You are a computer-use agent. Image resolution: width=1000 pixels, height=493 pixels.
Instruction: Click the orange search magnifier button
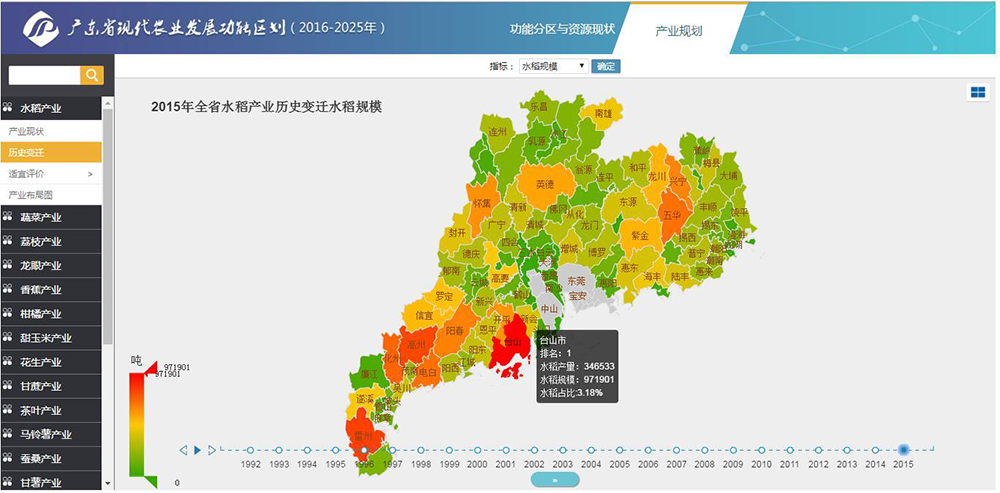tap(91, 75)
